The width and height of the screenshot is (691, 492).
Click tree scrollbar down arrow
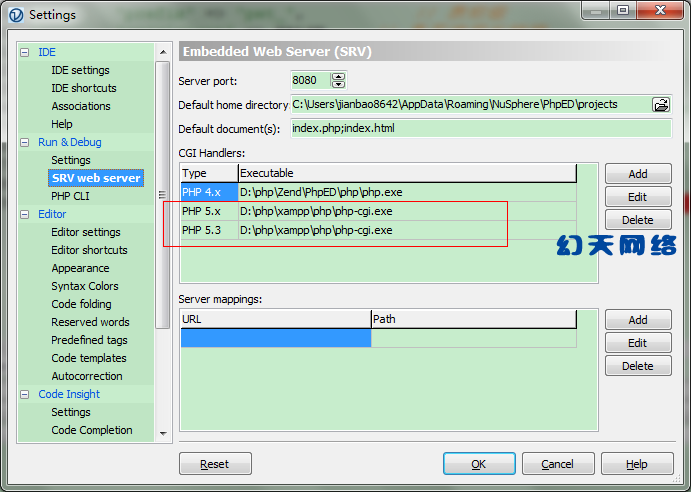[163, 434]
